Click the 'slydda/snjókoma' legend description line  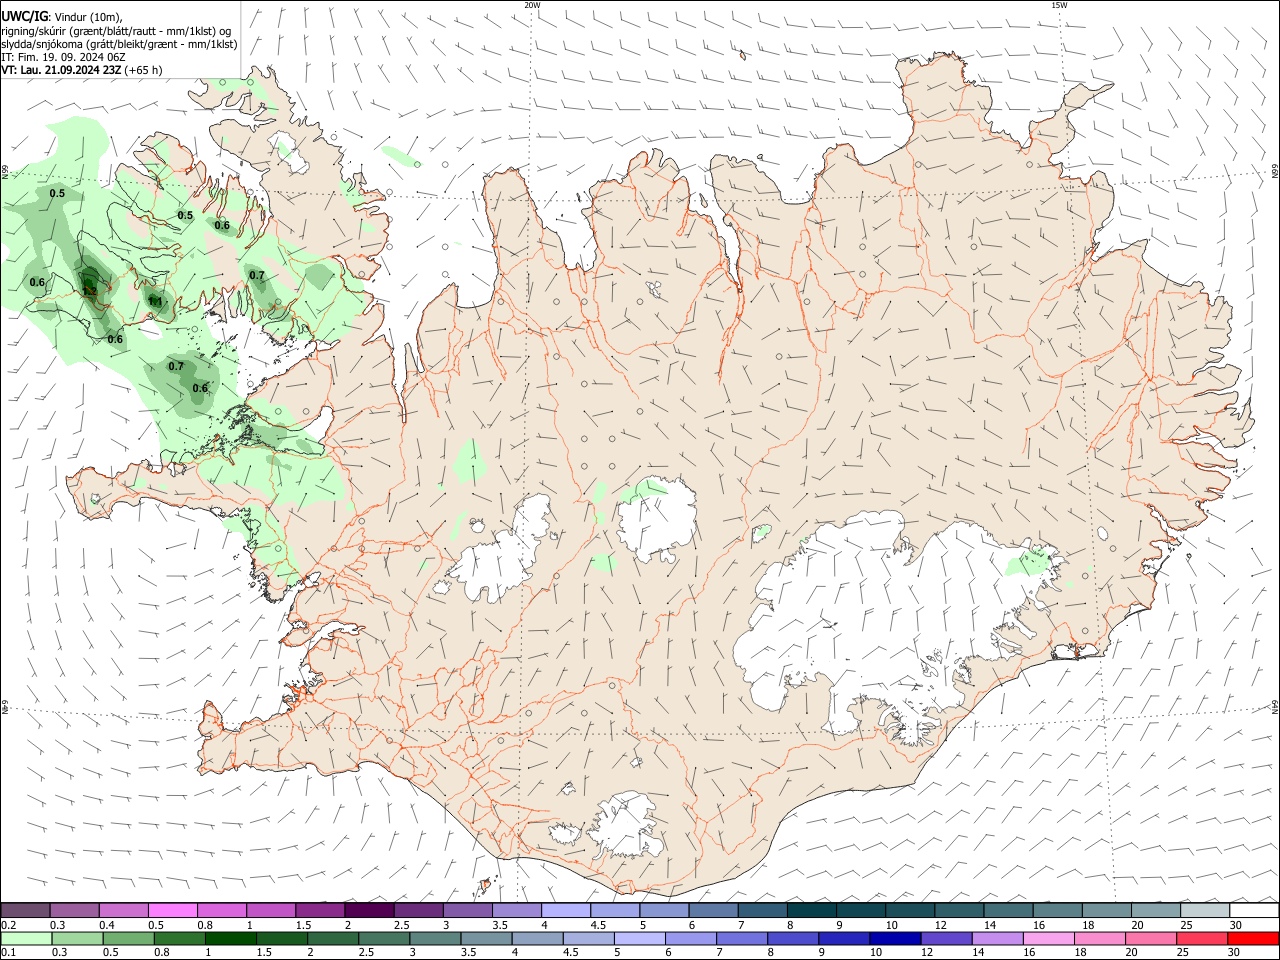coord(119,44)
